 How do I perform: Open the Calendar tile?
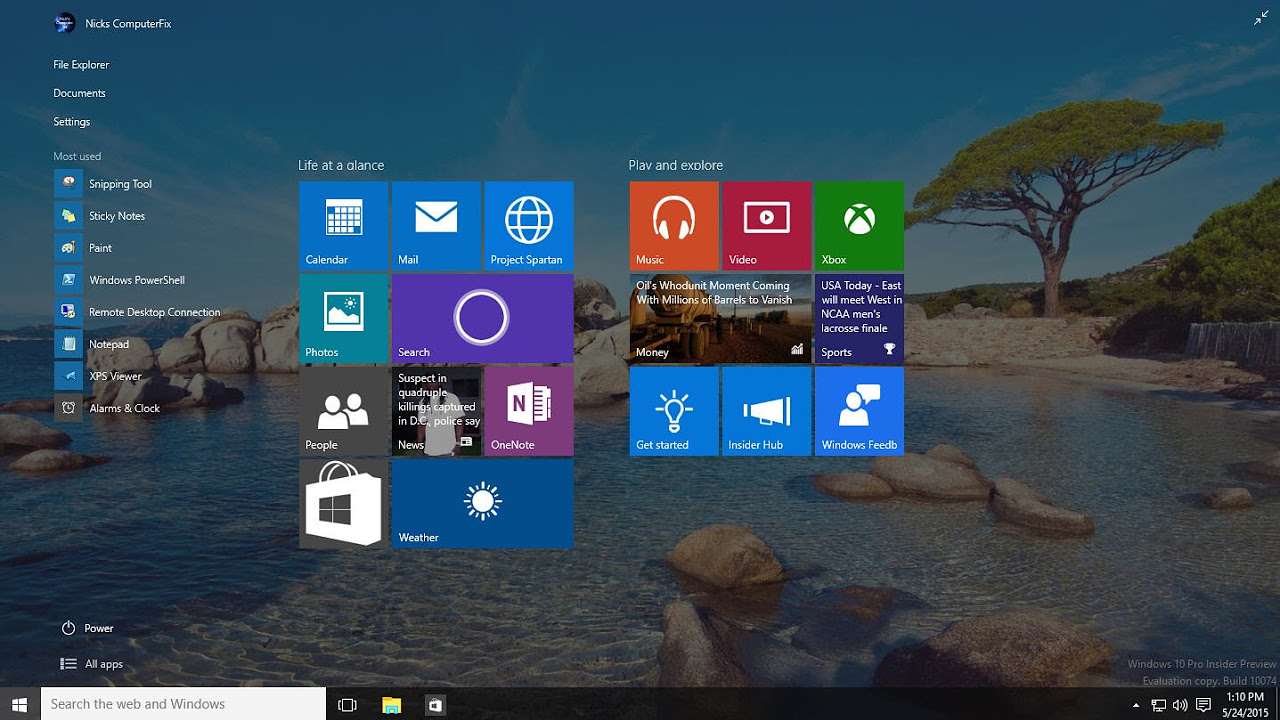(x=343, y=226)
